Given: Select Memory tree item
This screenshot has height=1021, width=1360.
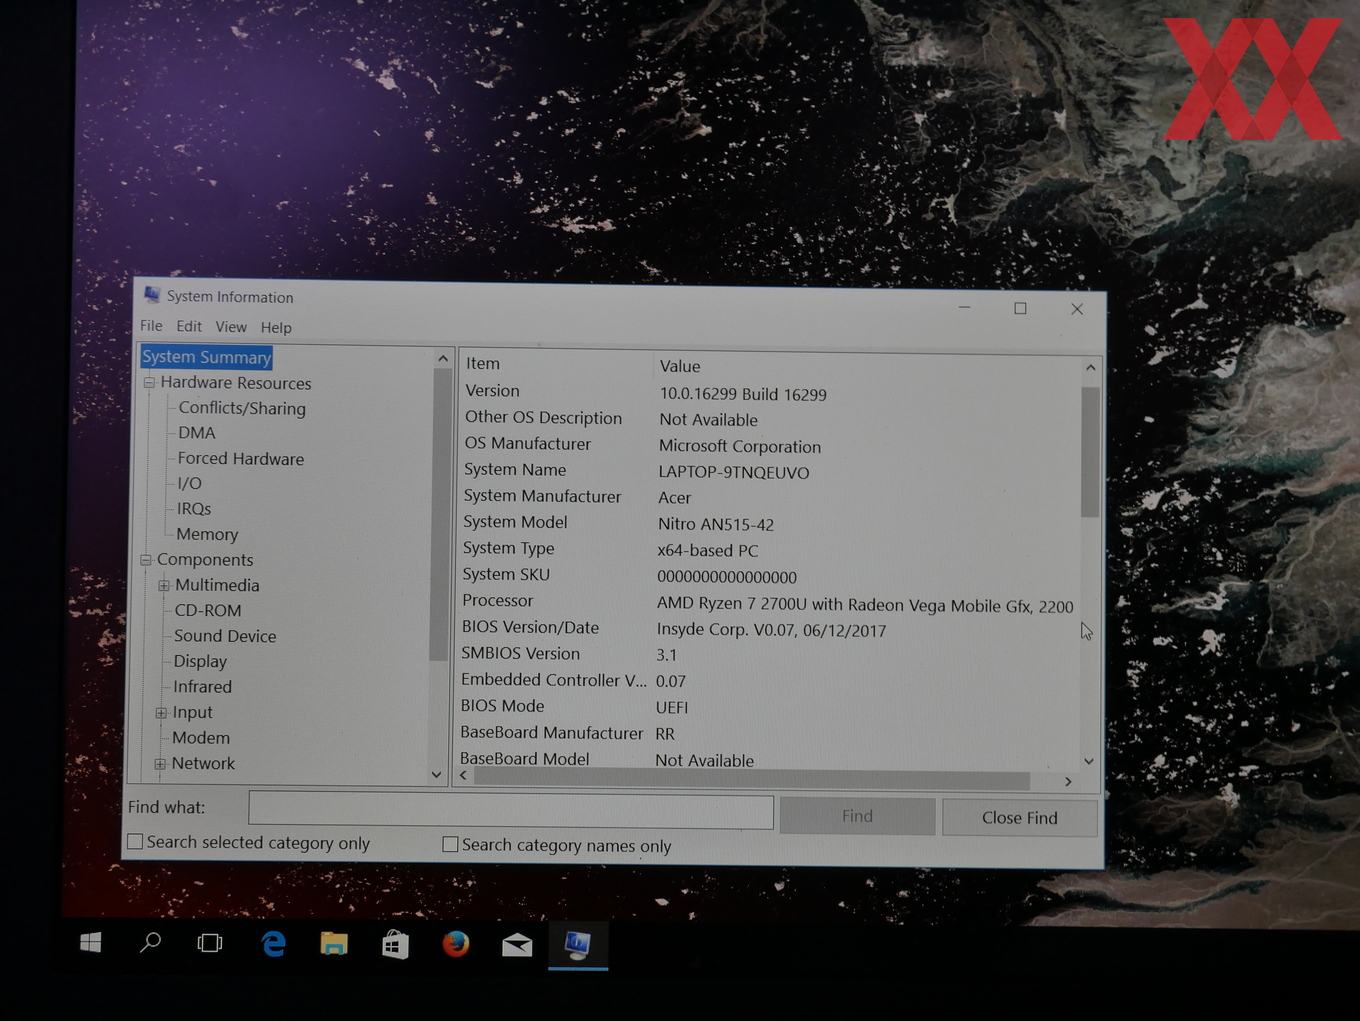Looking at the screenshot, I should 207,534.
